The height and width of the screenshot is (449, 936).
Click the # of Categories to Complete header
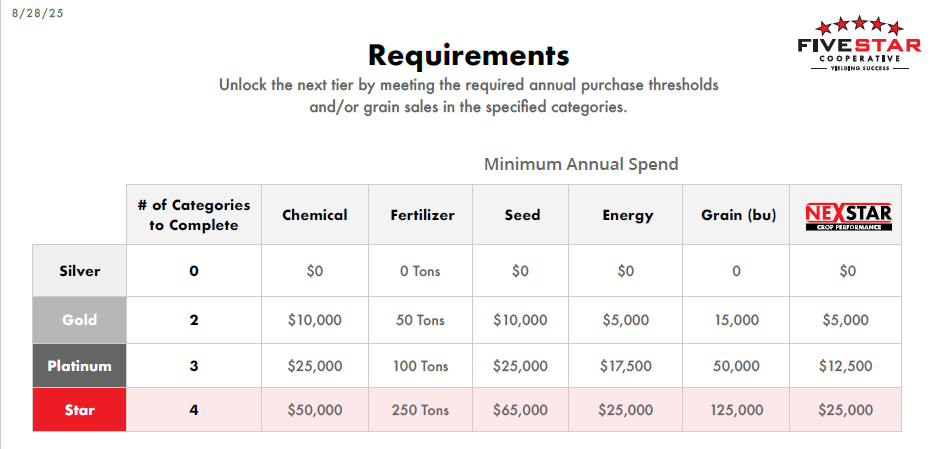tap(193, 214)
